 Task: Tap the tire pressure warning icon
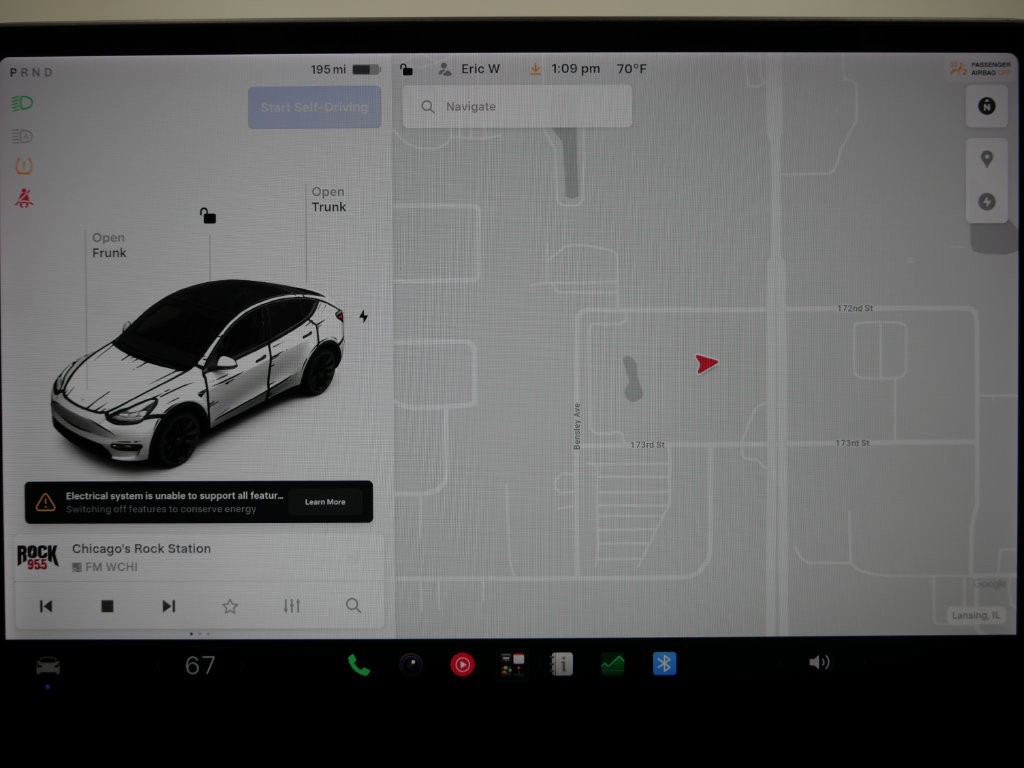click(x=24, y=166)
